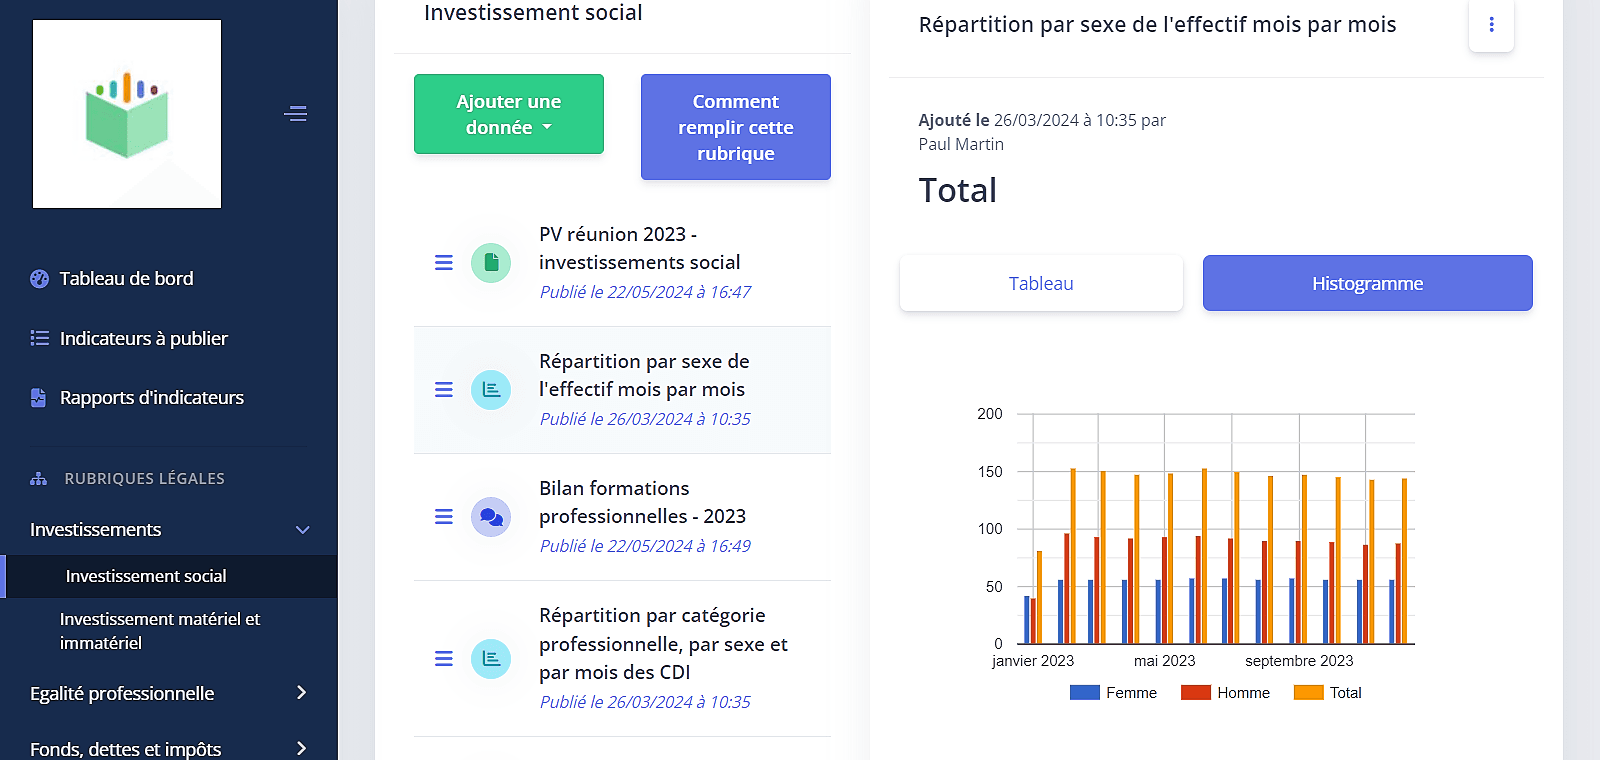The width and height of the screenshot is (1600, 760).
Task: Open the Ajouter une donnée dropdown
Action: click(x=509, y=114)
